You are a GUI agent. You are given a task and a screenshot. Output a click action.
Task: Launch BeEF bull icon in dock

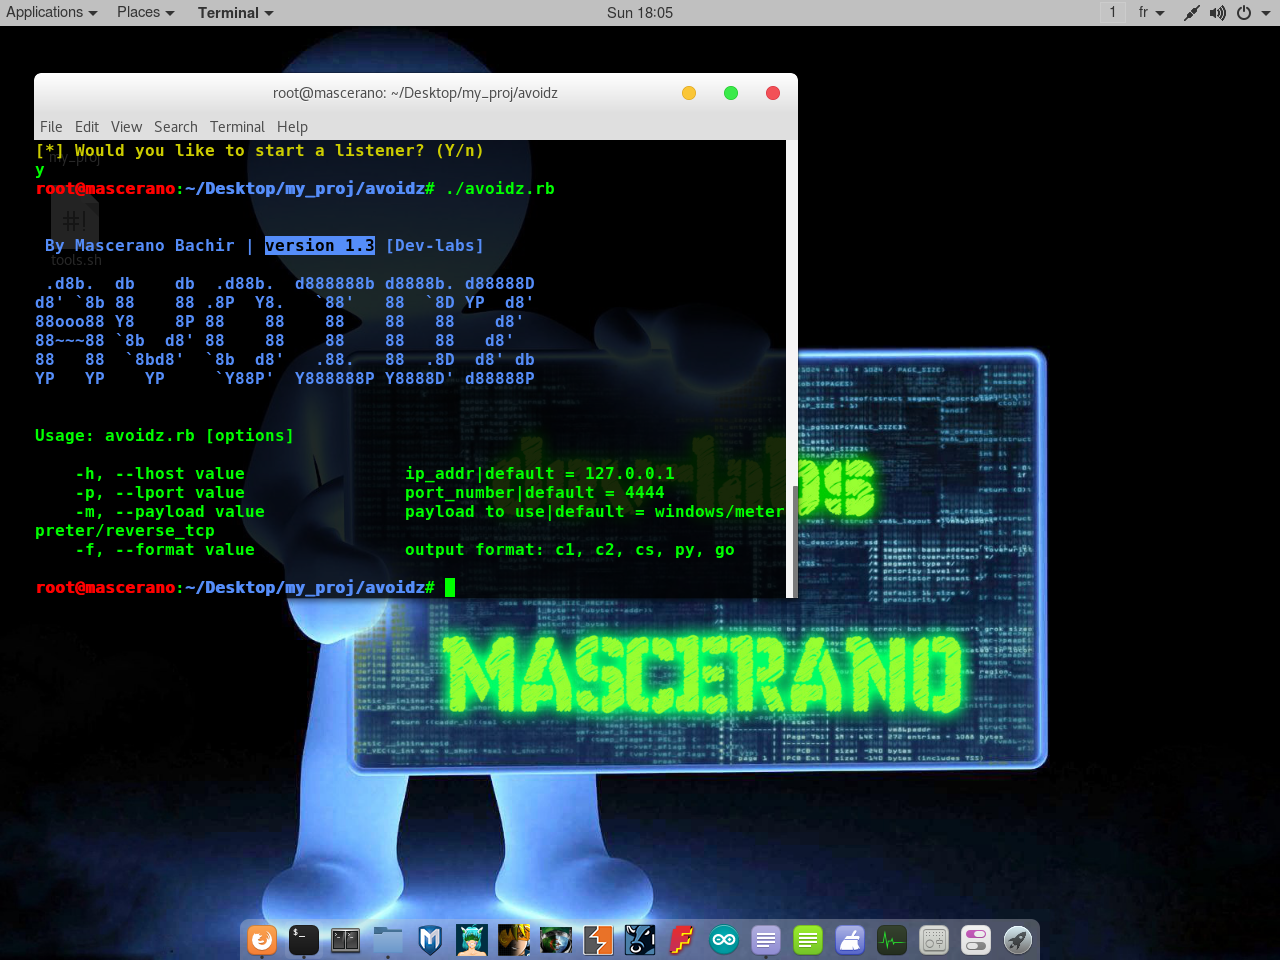[640, 940]
